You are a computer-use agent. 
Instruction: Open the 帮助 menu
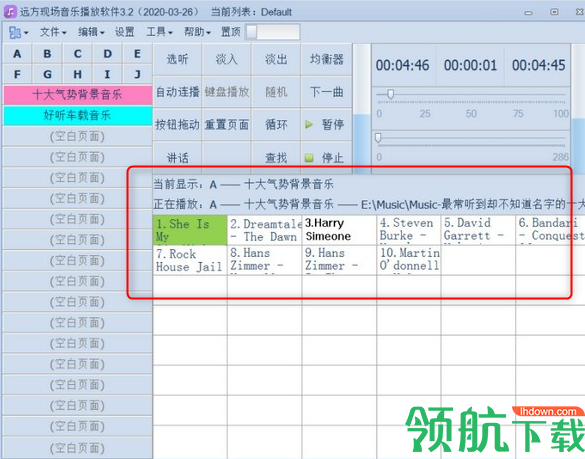point(197,32)
